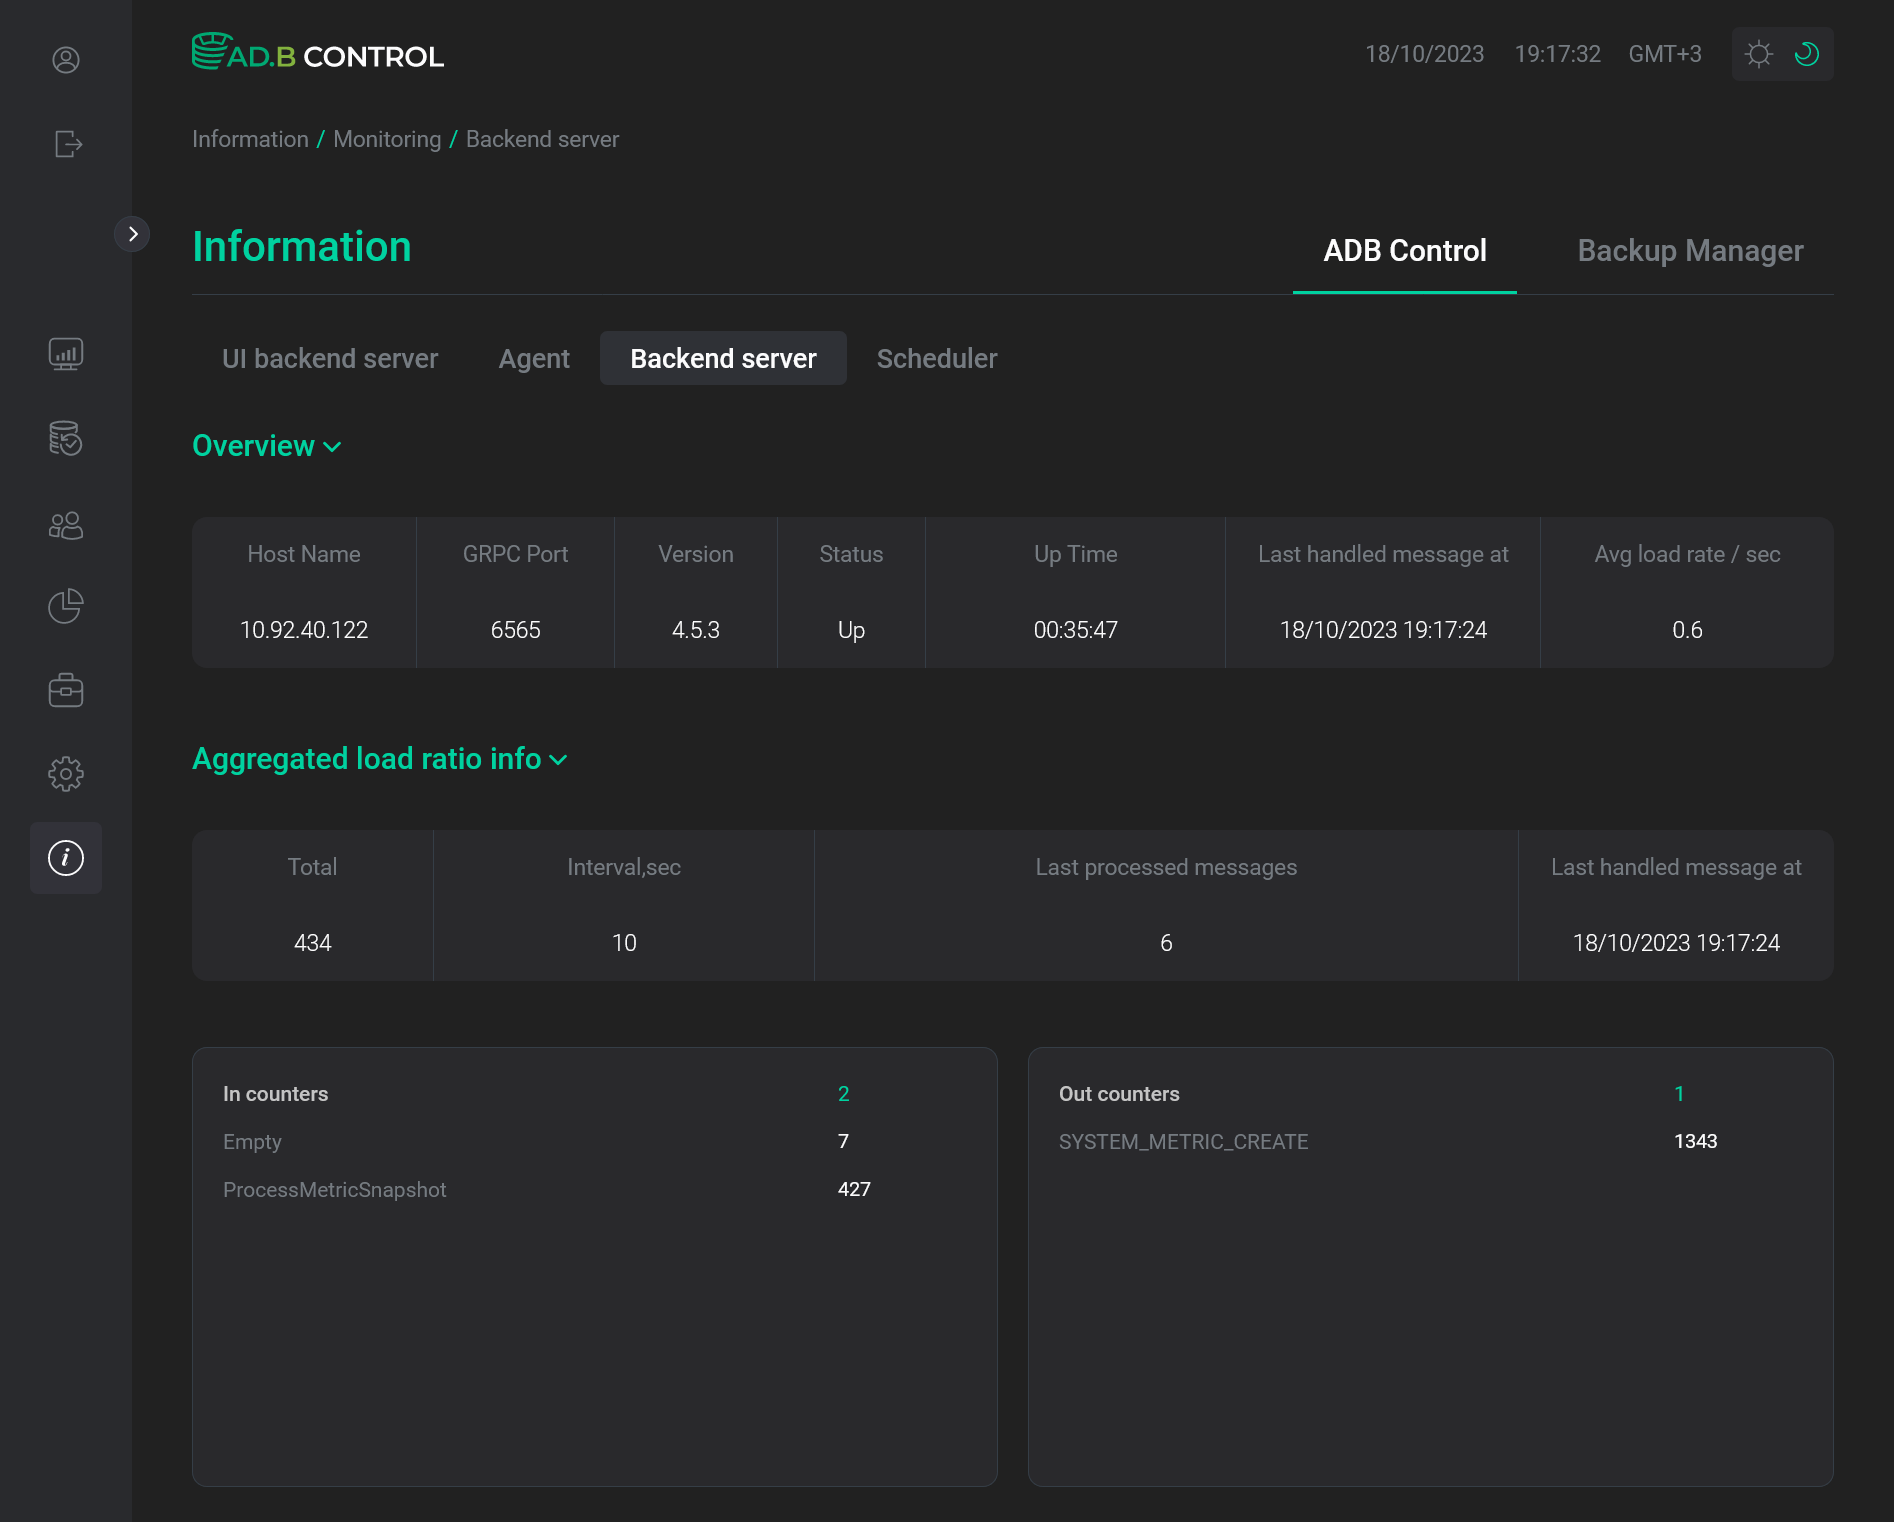Select the monitoring dashboard icon
Image resolution: width=1894 pixels, height=1522 pixels.
point(66,353)
